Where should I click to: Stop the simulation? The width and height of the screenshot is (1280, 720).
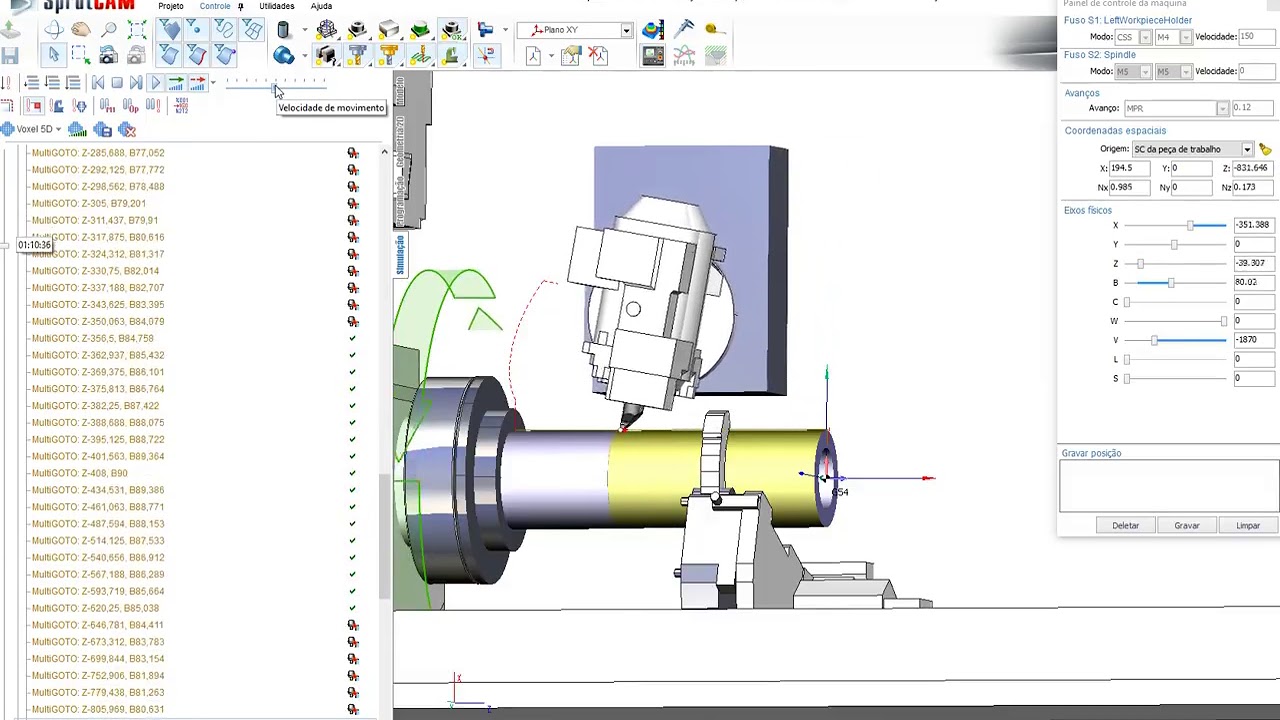[x=117, y=83]
